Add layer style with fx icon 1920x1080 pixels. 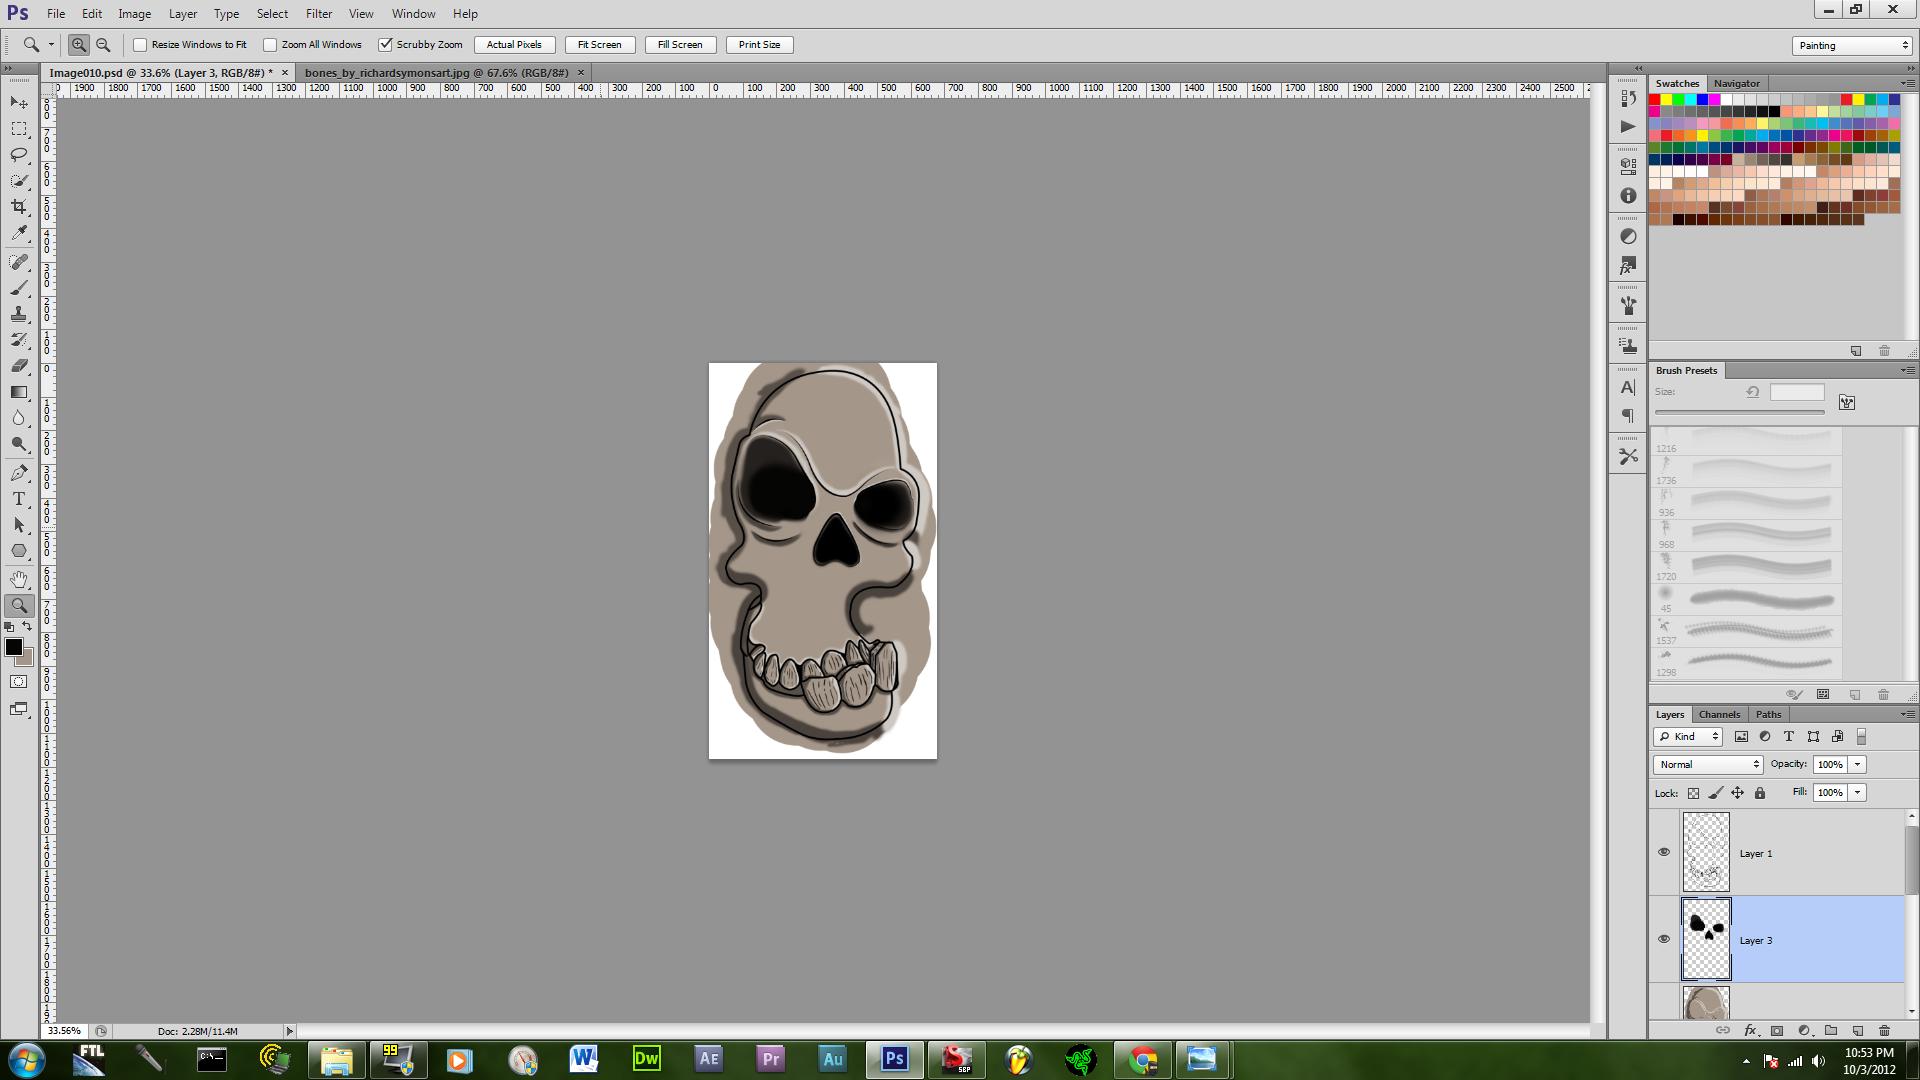click(1750, 1031)
